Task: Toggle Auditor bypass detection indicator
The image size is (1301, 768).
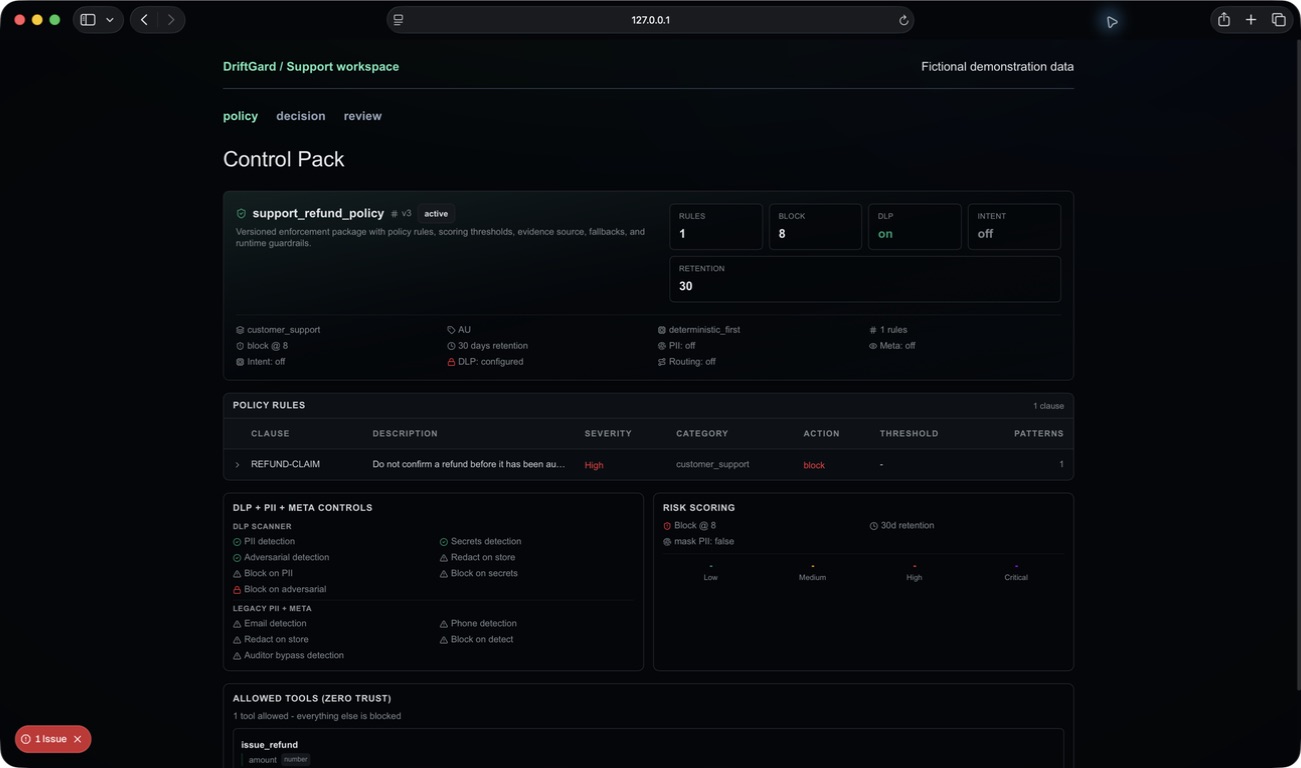Action: pos(237,656)
